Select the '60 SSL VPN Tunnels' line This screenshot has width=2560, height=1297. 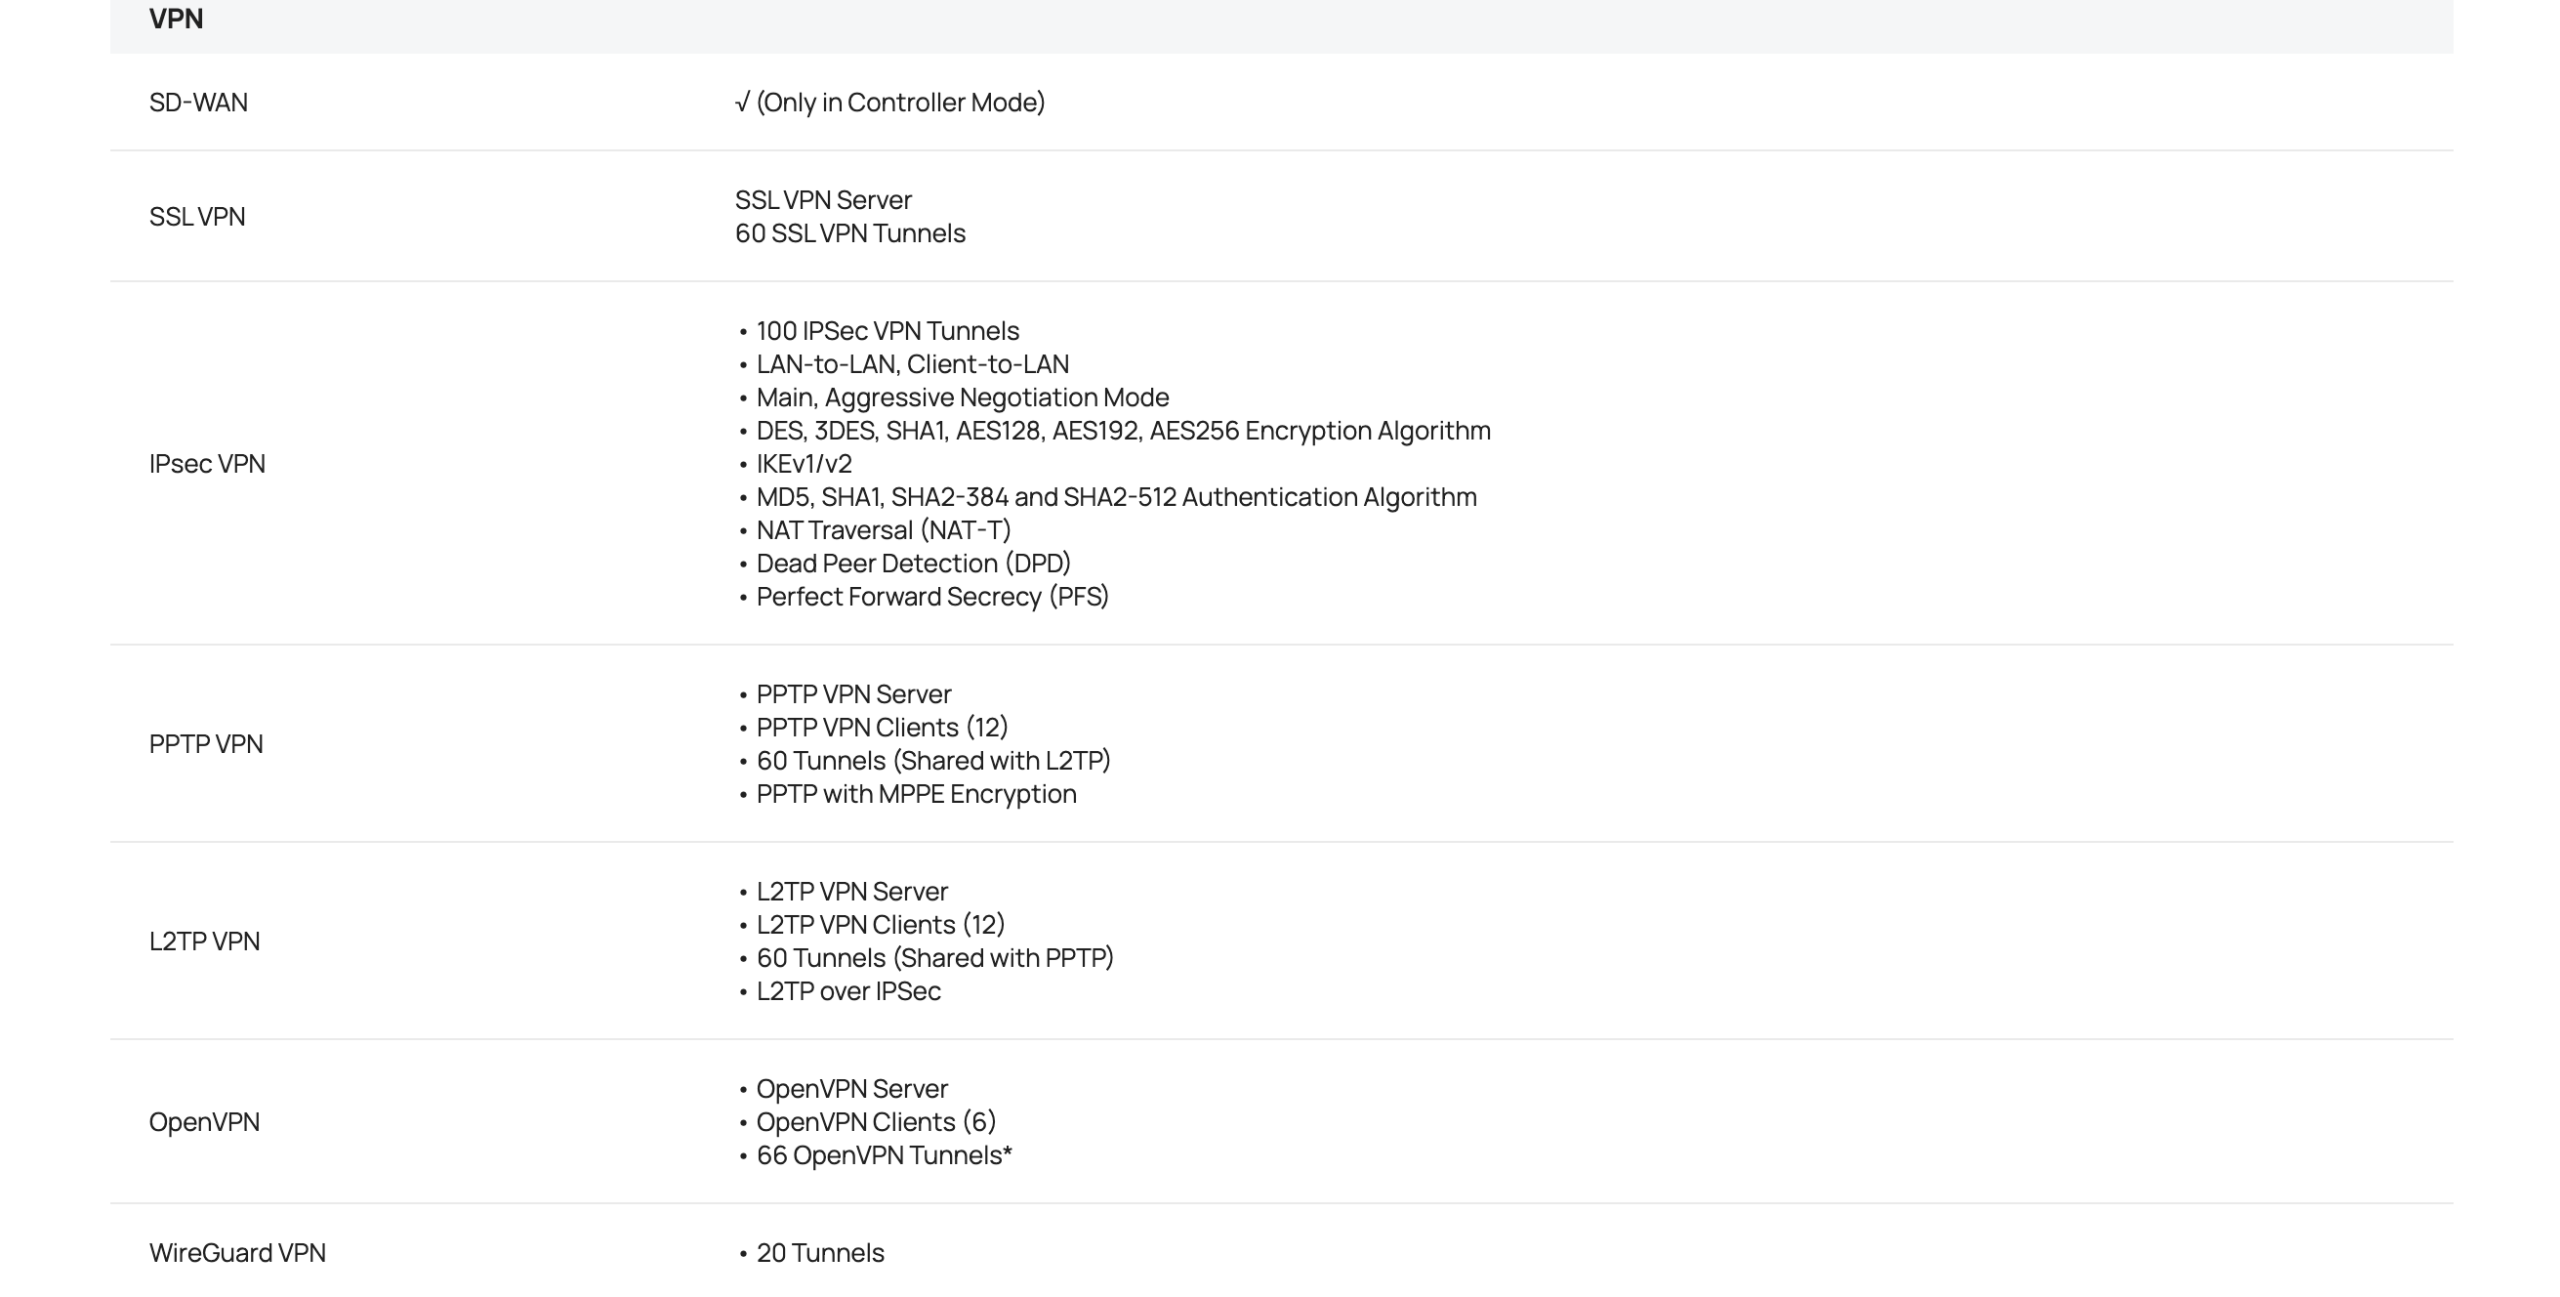(850, 233)
